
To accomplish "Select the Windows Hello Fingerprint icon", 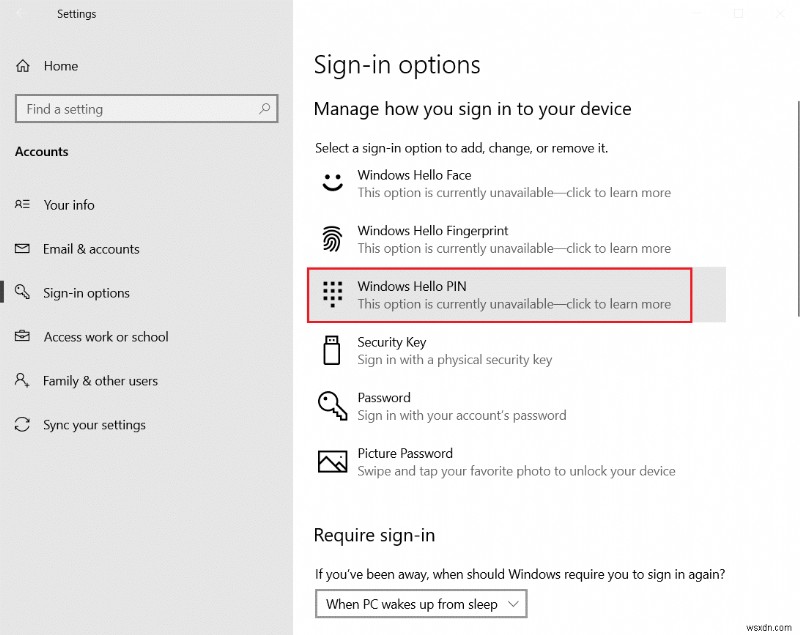I will [332, 239].
